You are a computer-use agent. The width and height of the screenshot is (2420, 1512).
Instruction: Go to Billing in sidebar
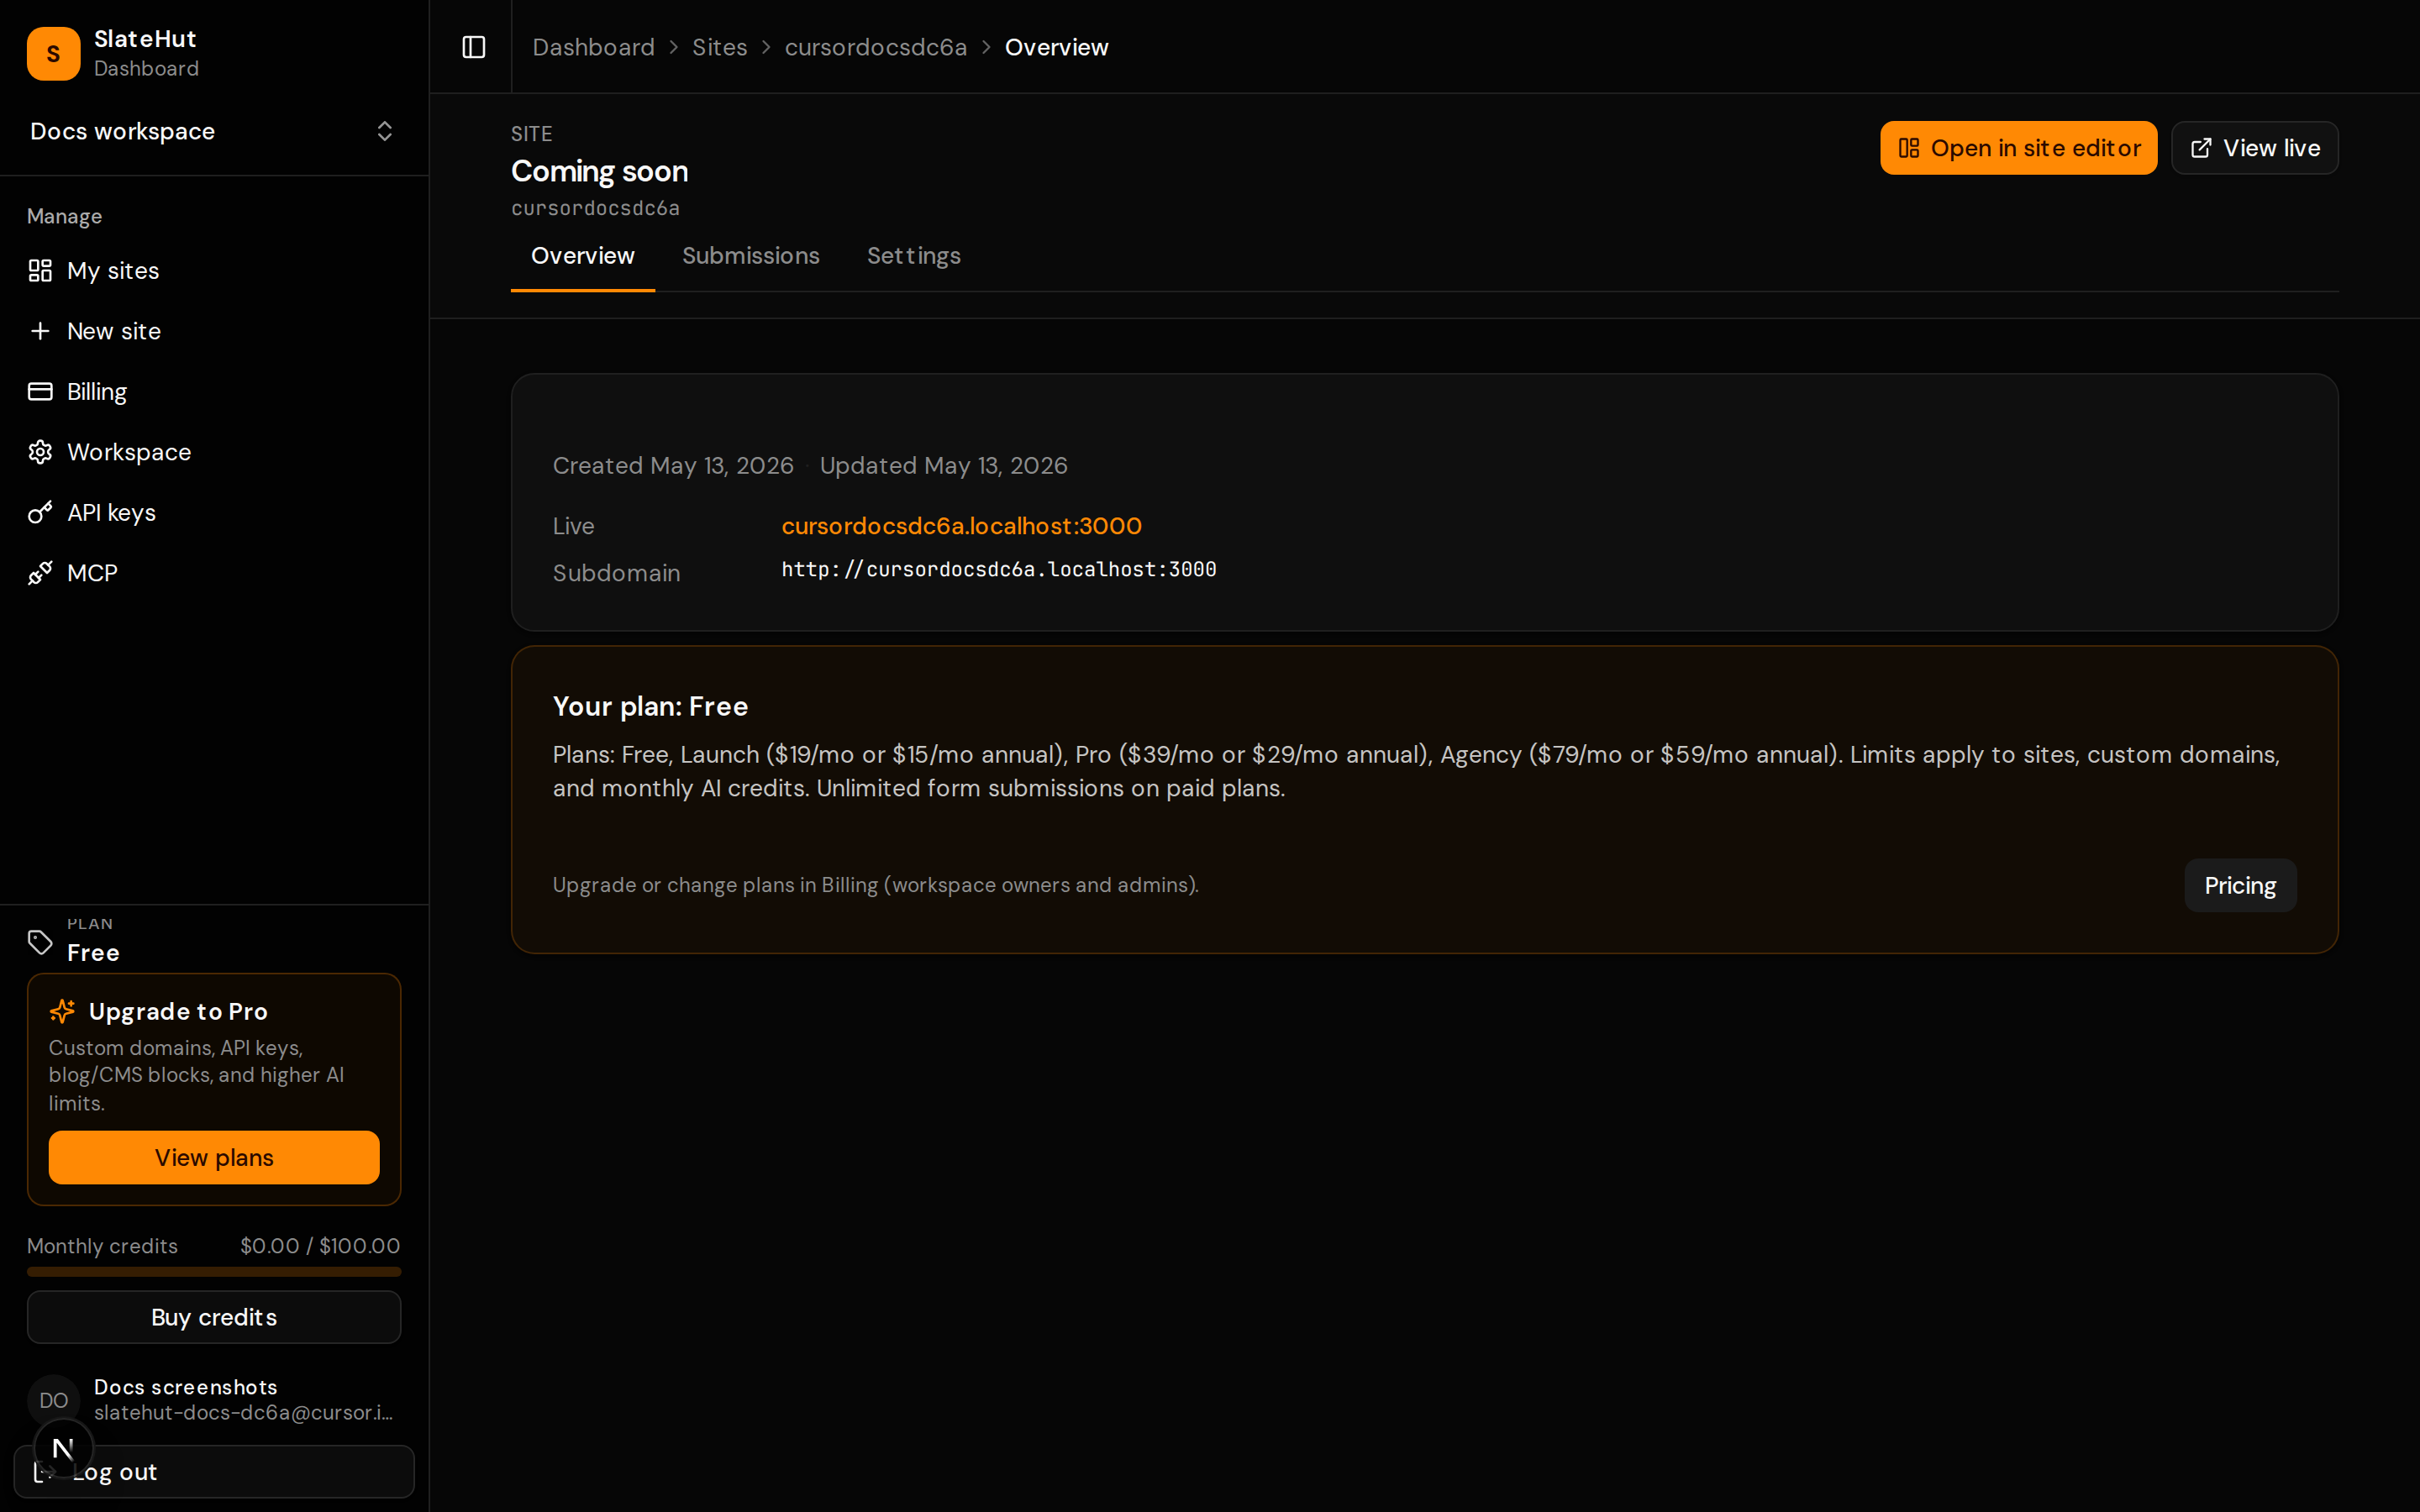[214, 391]
